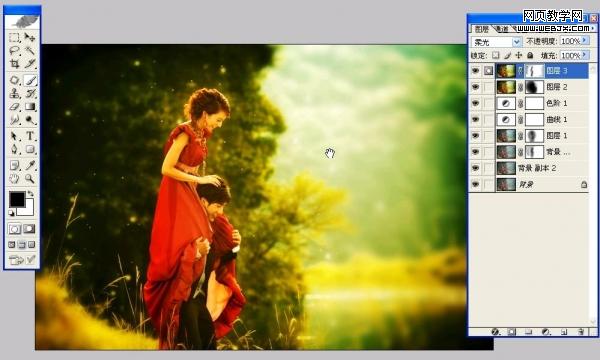Select the 背景 副本 2 layer row
600x360 pixels.
tap(529, 168)
